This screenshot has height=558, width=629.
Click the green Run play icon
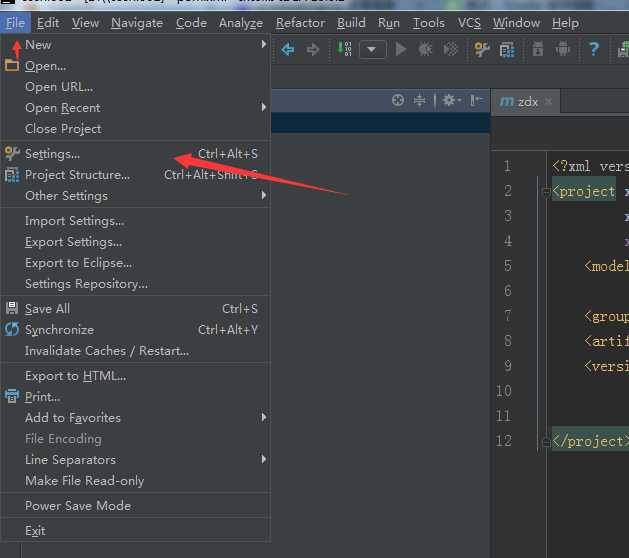tap(400, 49)
